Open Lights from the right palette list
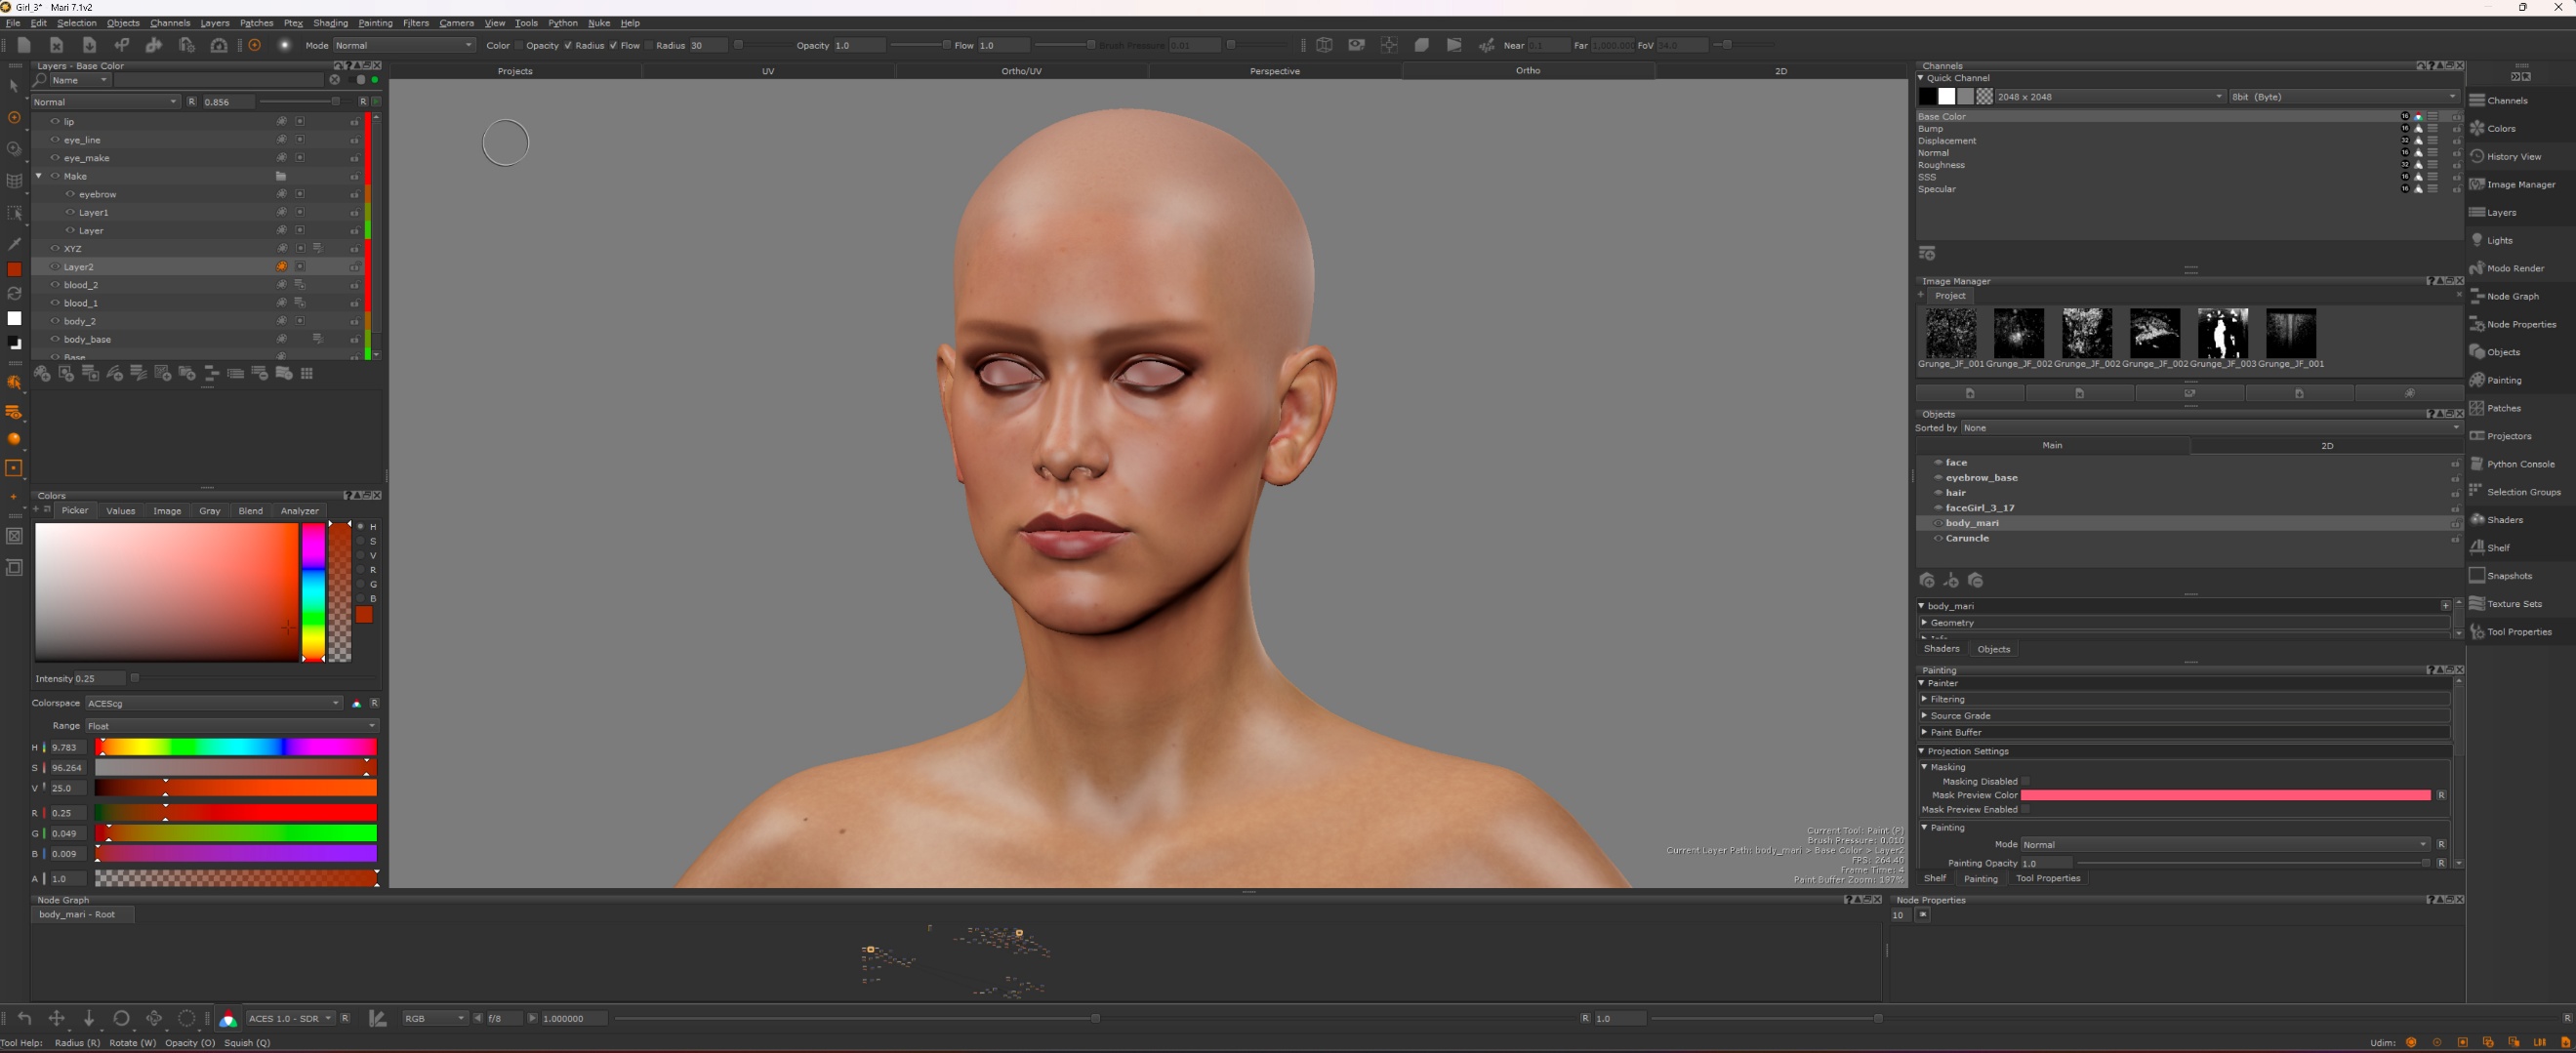The image size is (2576, 1053). [x=2499, y=240]
